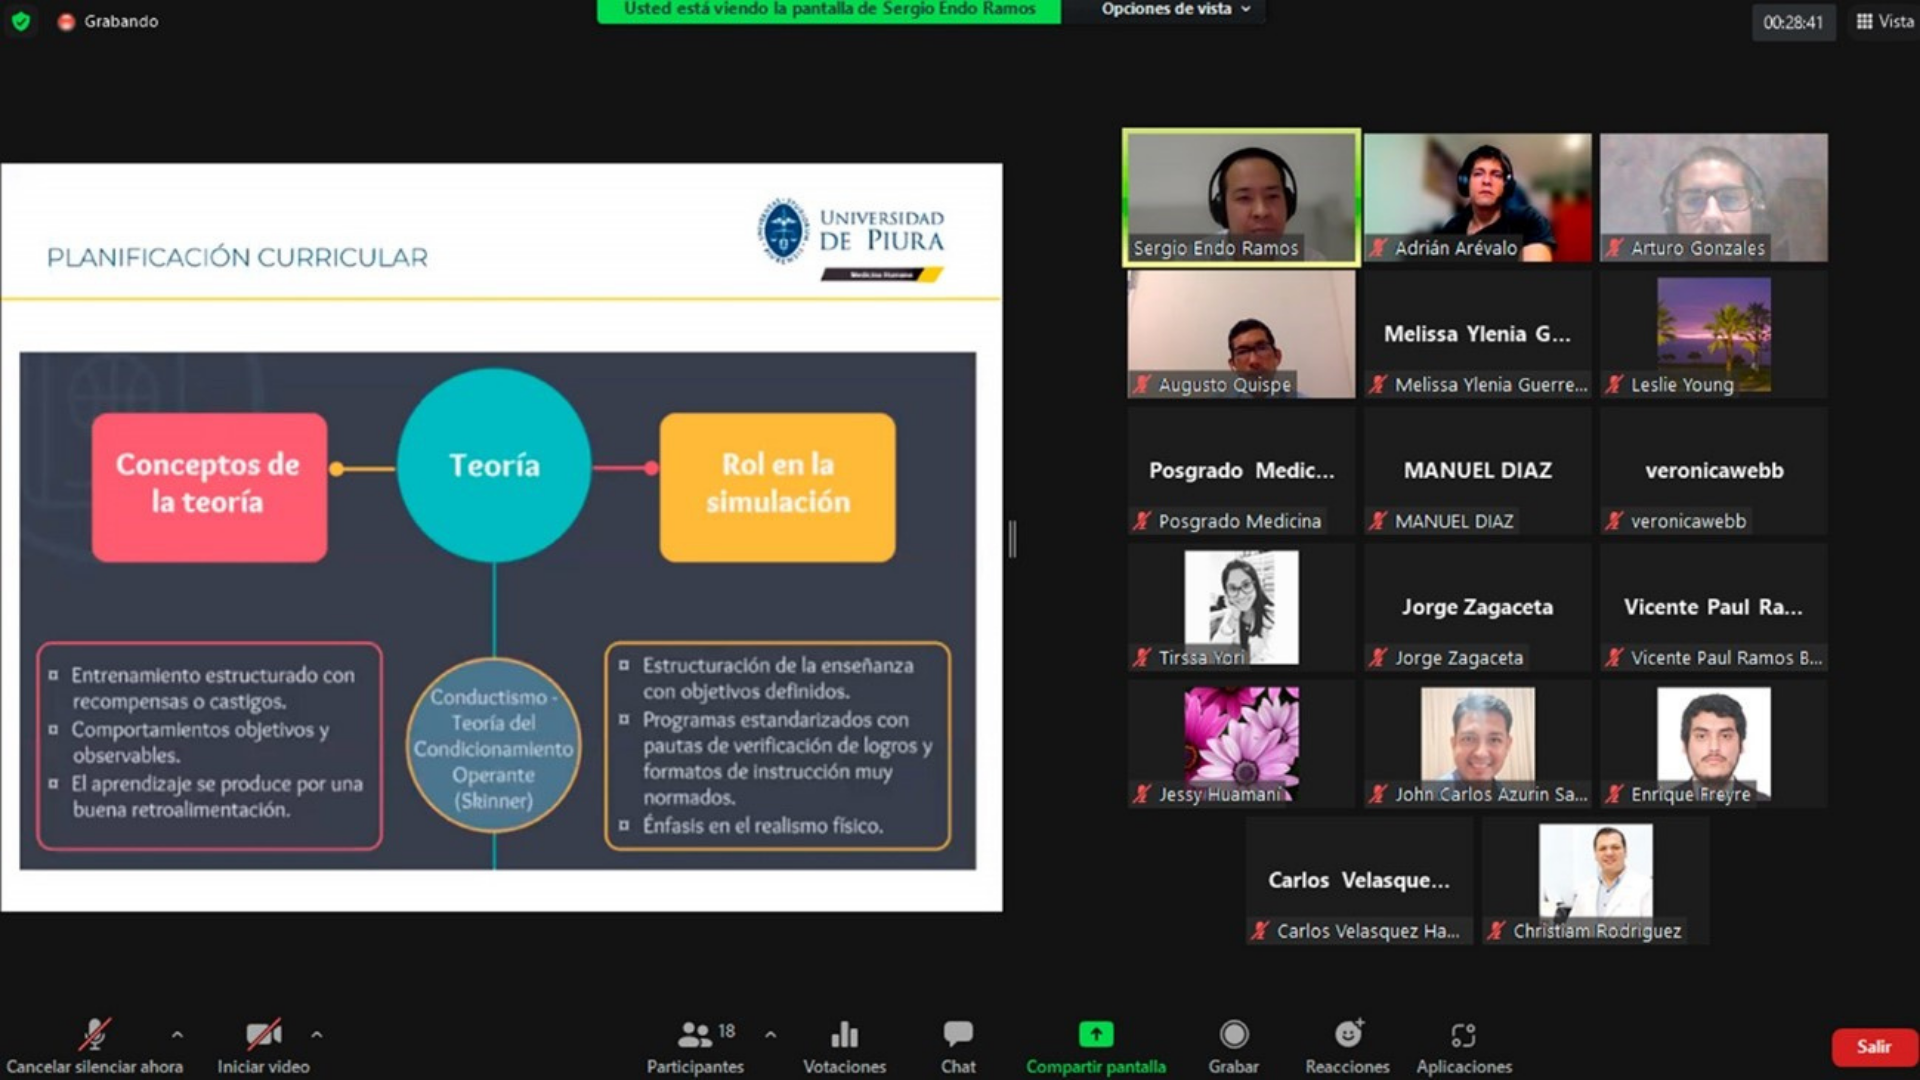The width and height of the screenshot is (1920, 1080).
Task: Click the Compartir pantalla share icon
Action: pos(1095,1034)
